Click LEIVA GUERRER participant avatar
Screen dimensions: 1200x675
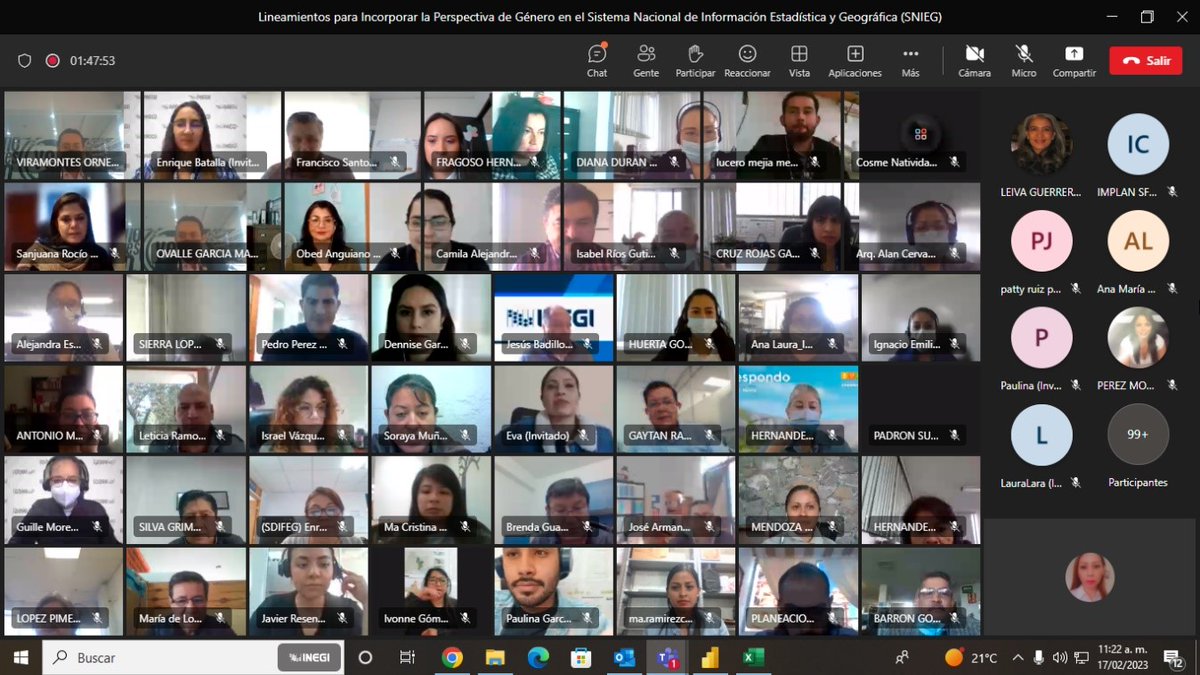point(1041,144)
